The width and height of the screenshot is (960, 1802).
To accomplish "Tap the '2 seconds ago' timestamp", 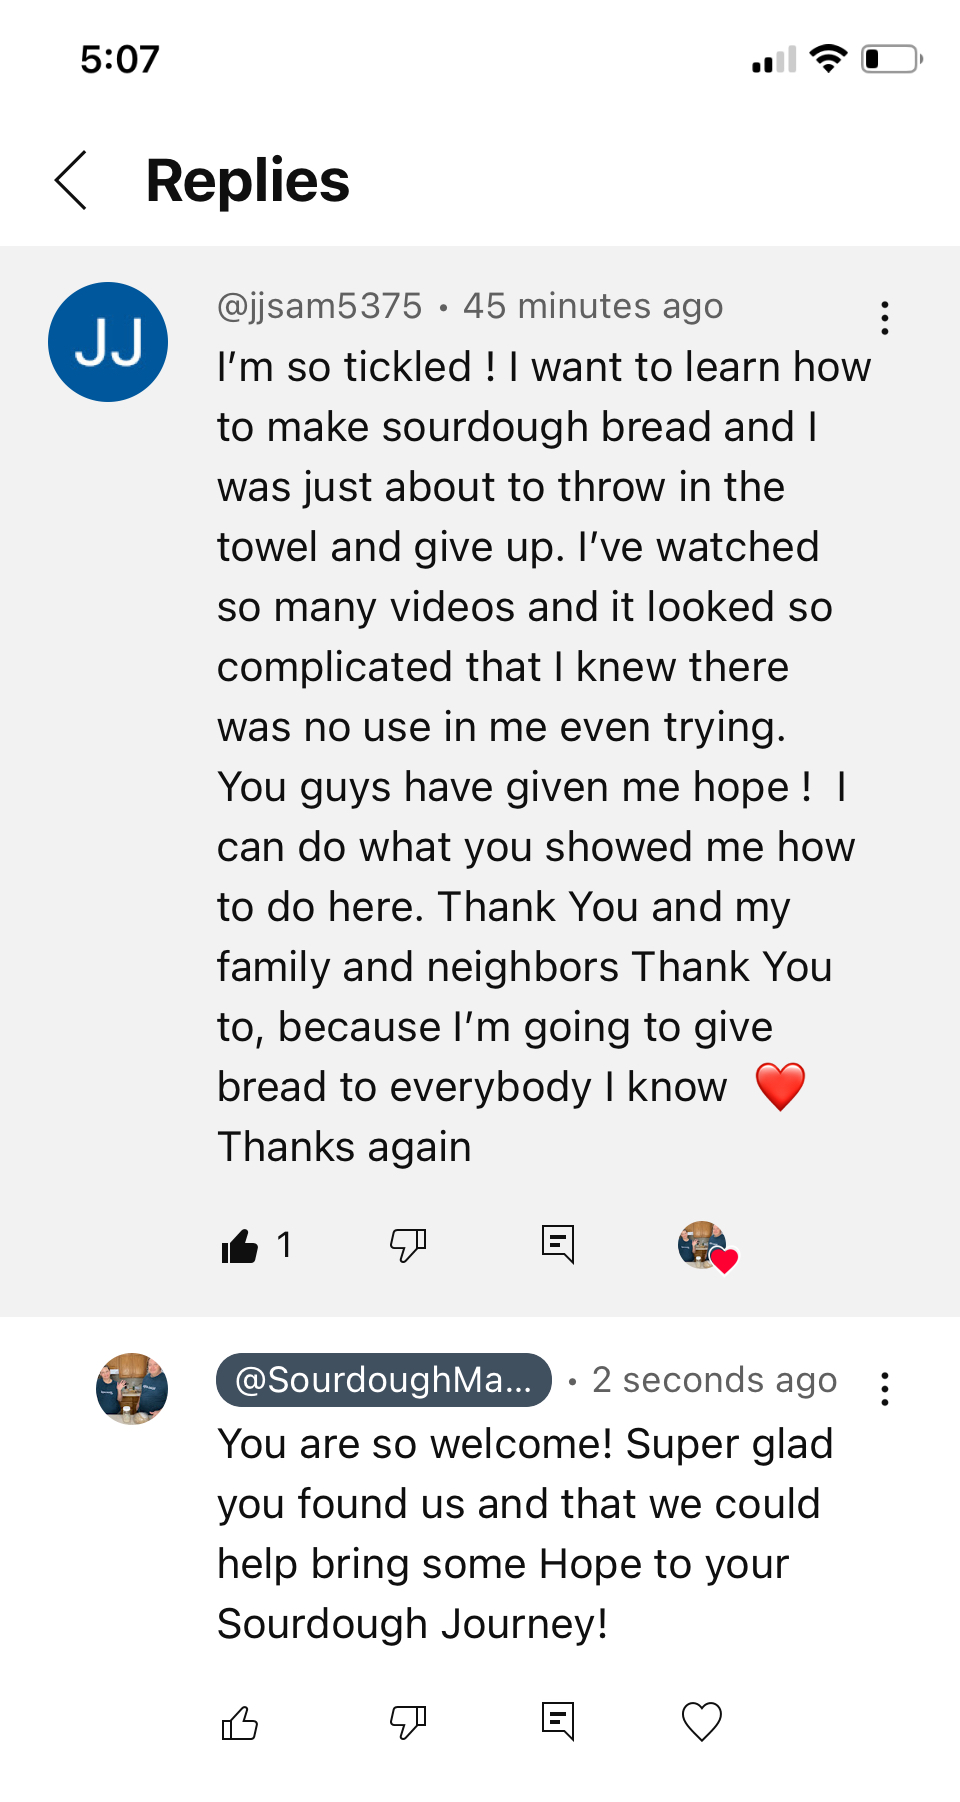I will tap(714, 1380).
